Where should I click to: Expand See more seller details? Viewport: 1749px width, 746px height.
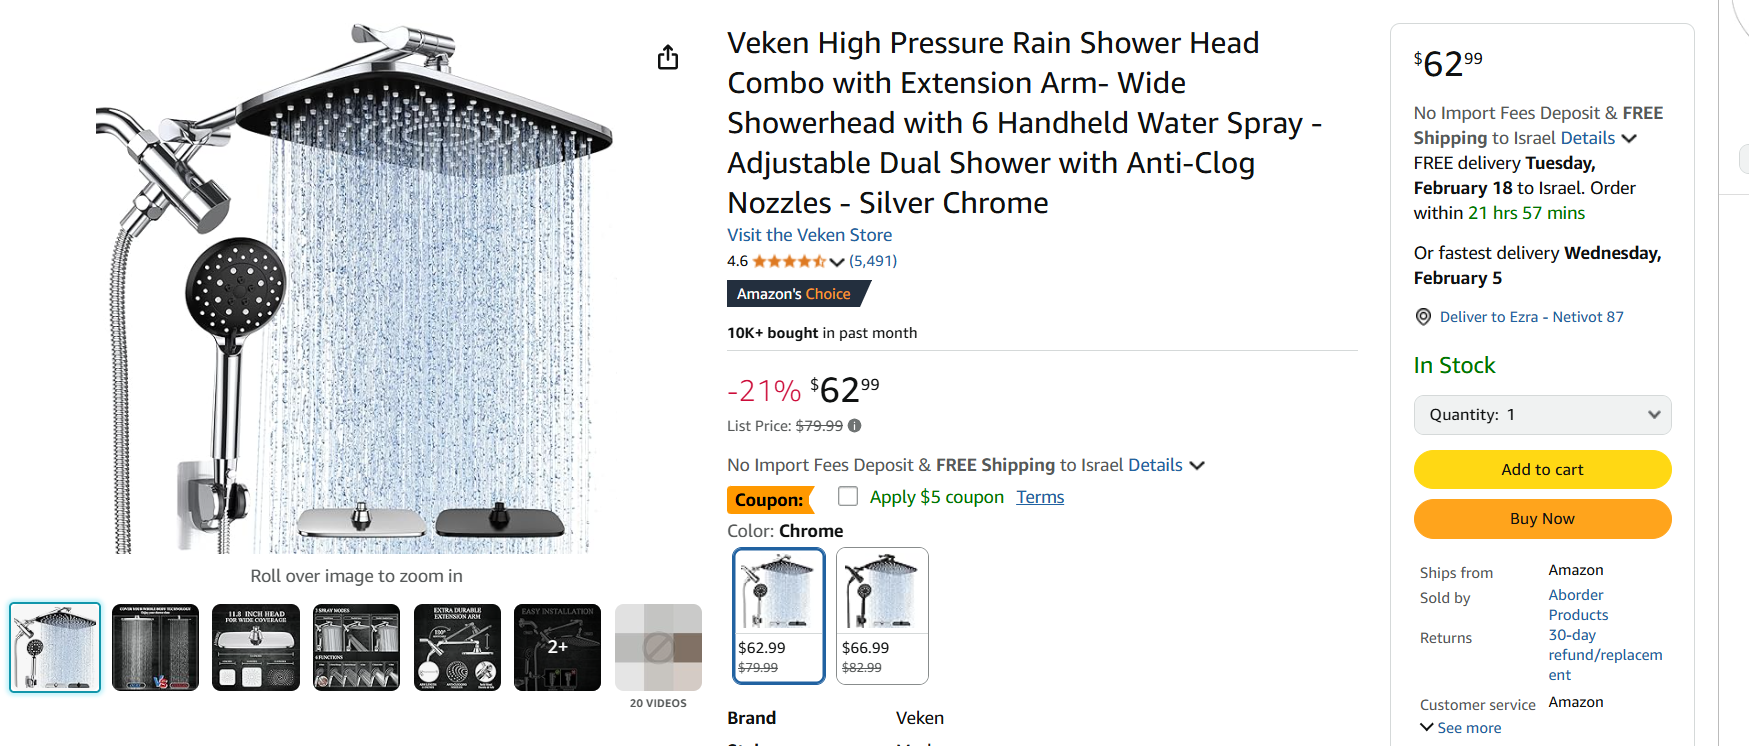[x=1460, y=728]
